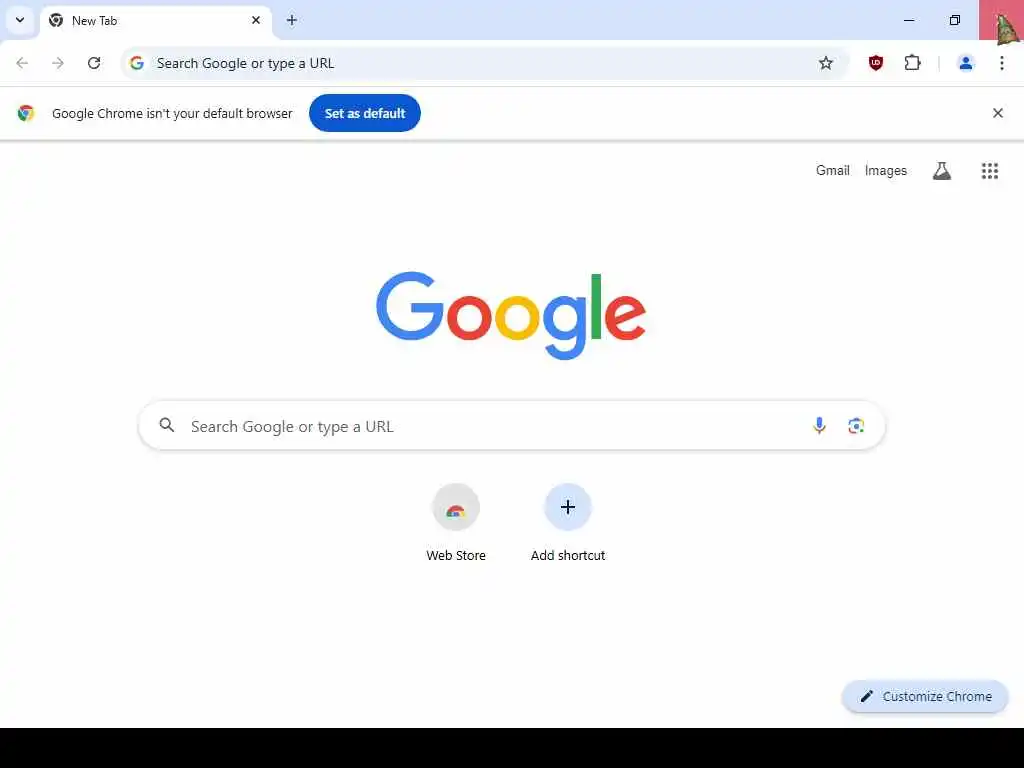Open the Images link
This screenshot has height=768, width=1024.
tap(886, 170)
